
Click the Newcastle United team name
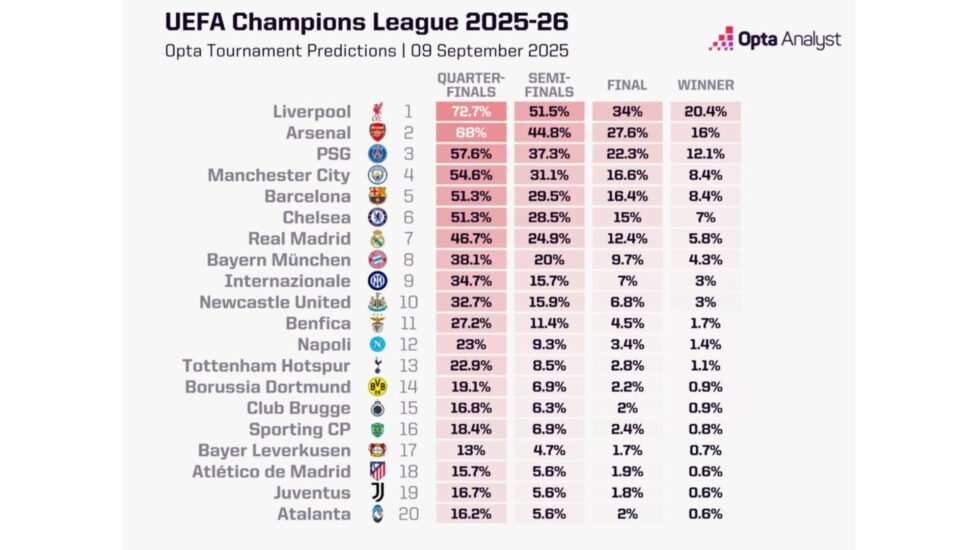pos(275,302)
